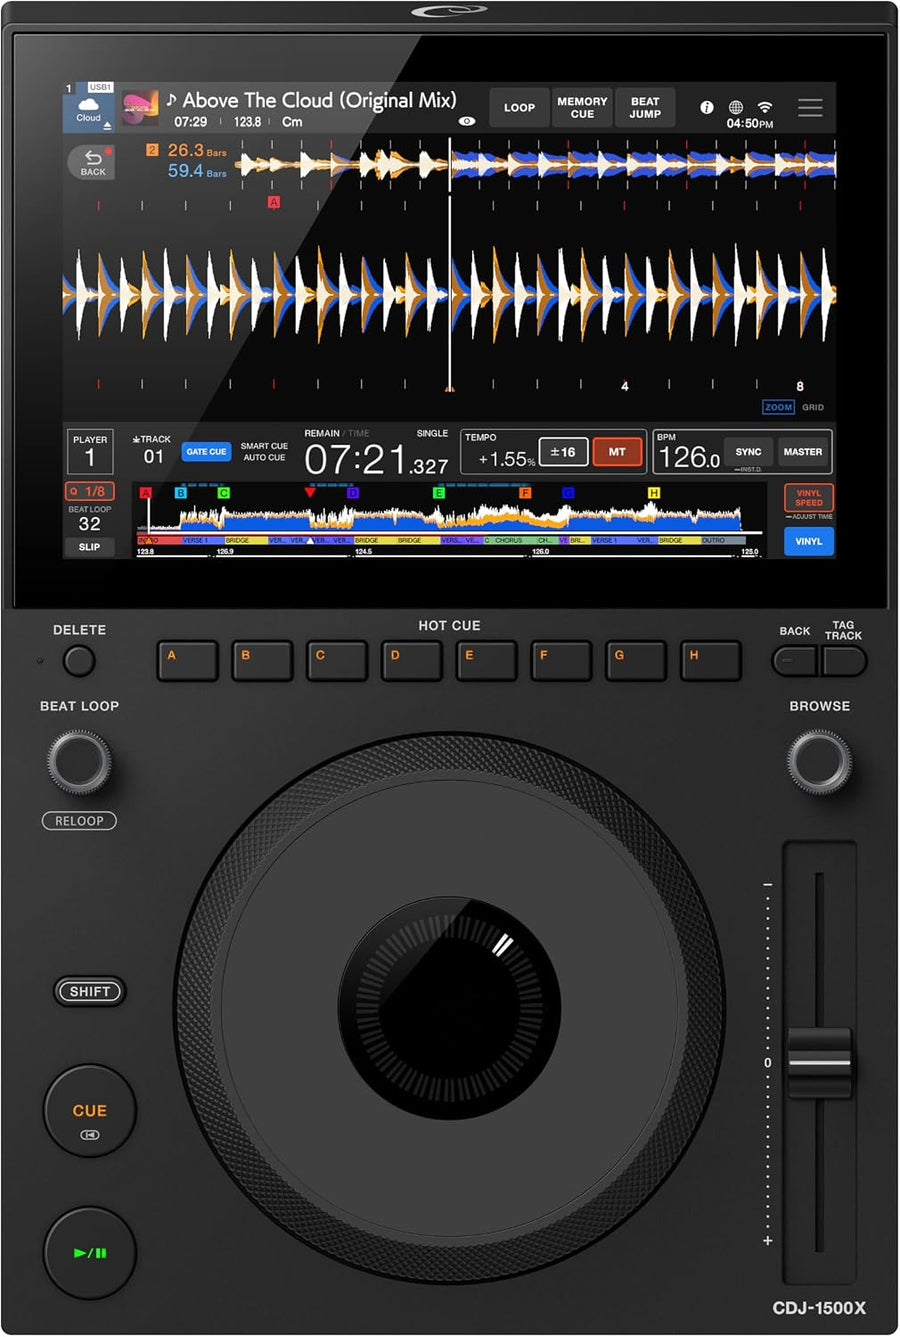This screenshot has height=1337, width=900.
Task: Tap the Cm key indicator
Action: [292, 122]
